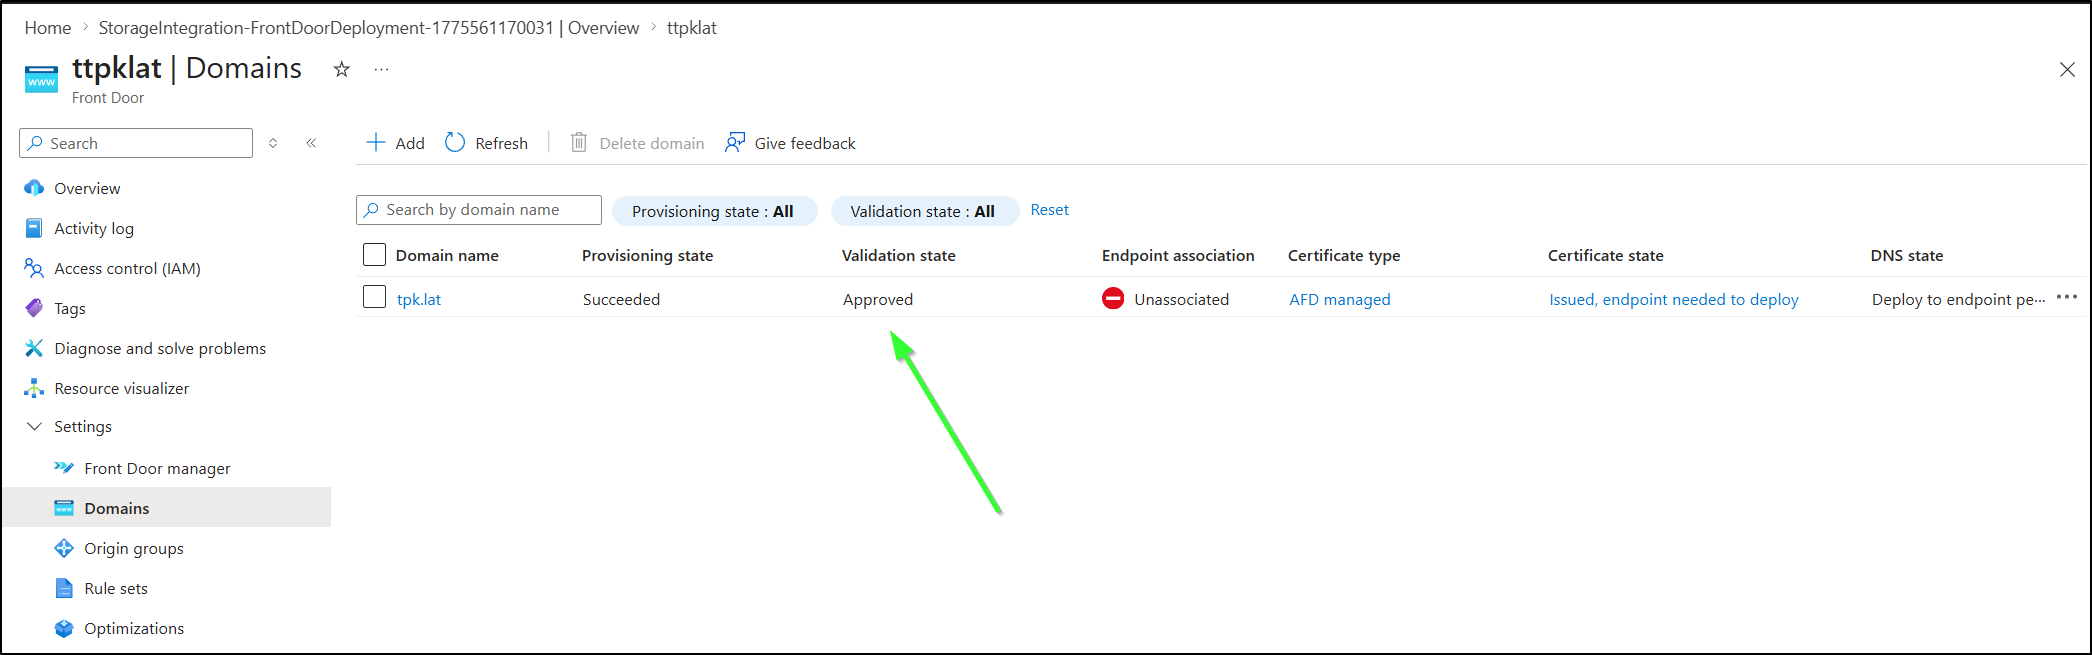This screenshot has width=2092, height=655.
Task: Expand sidebar menu groups with up-down arrows
Action: point(273,143)
